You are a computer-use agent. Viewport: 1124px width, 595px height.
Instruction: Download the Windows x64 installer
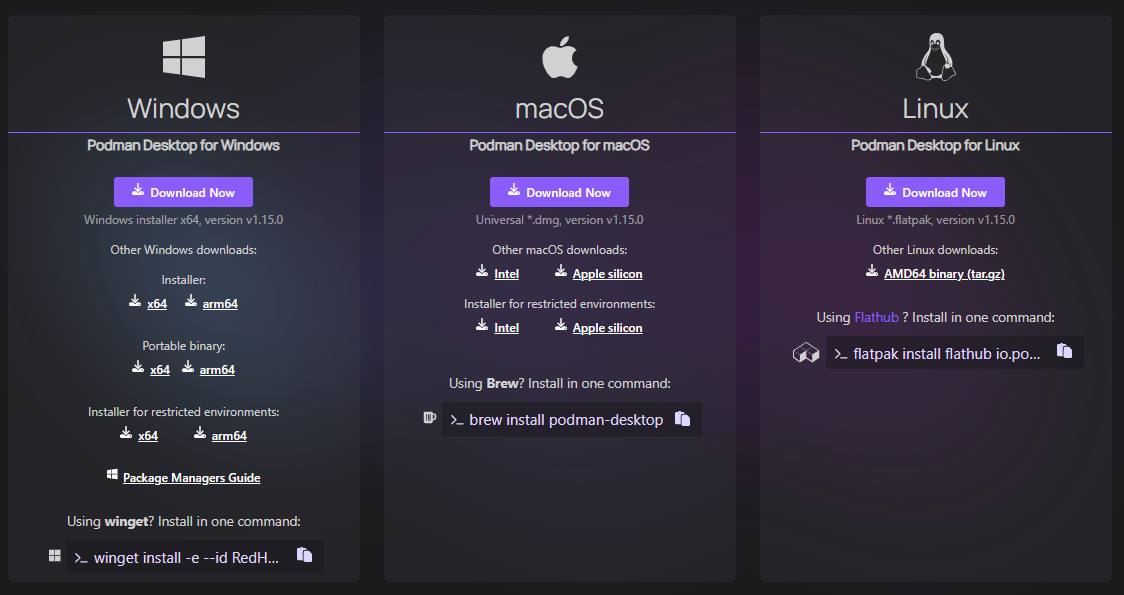click(x=157, y=303)
